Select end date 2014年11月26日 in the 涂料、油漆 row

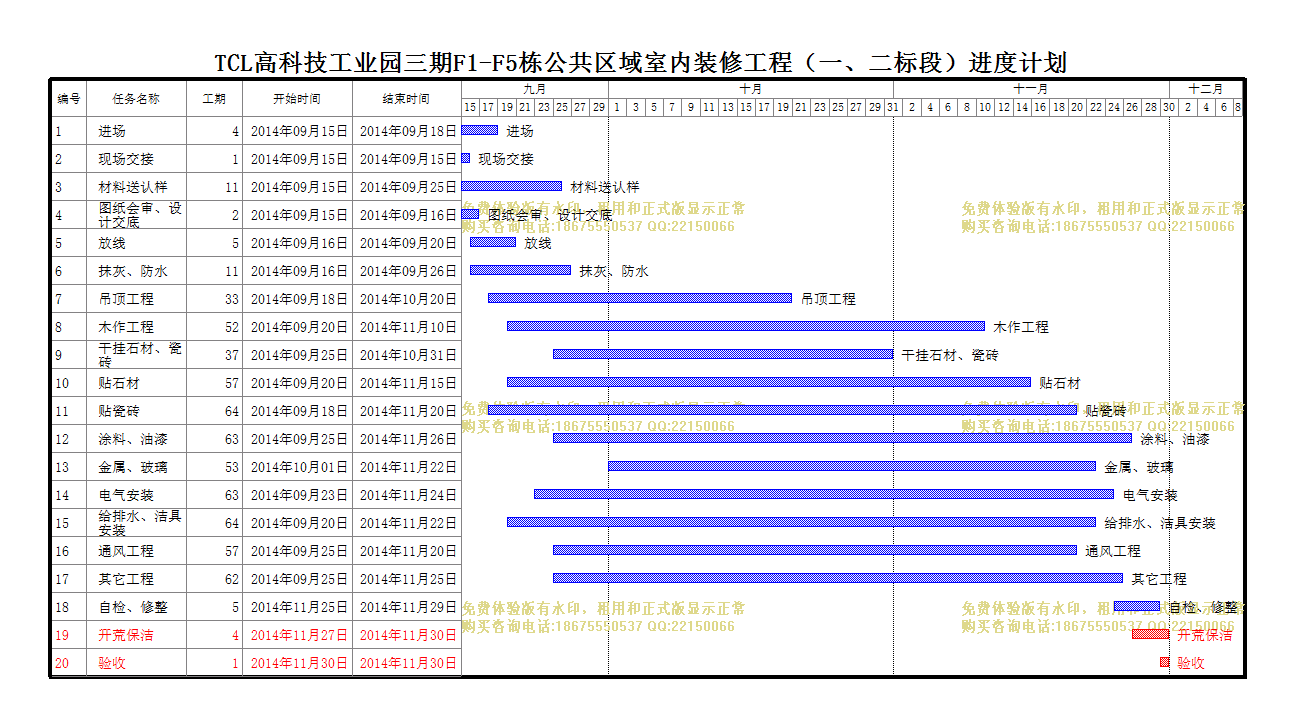tap(408, 439)
